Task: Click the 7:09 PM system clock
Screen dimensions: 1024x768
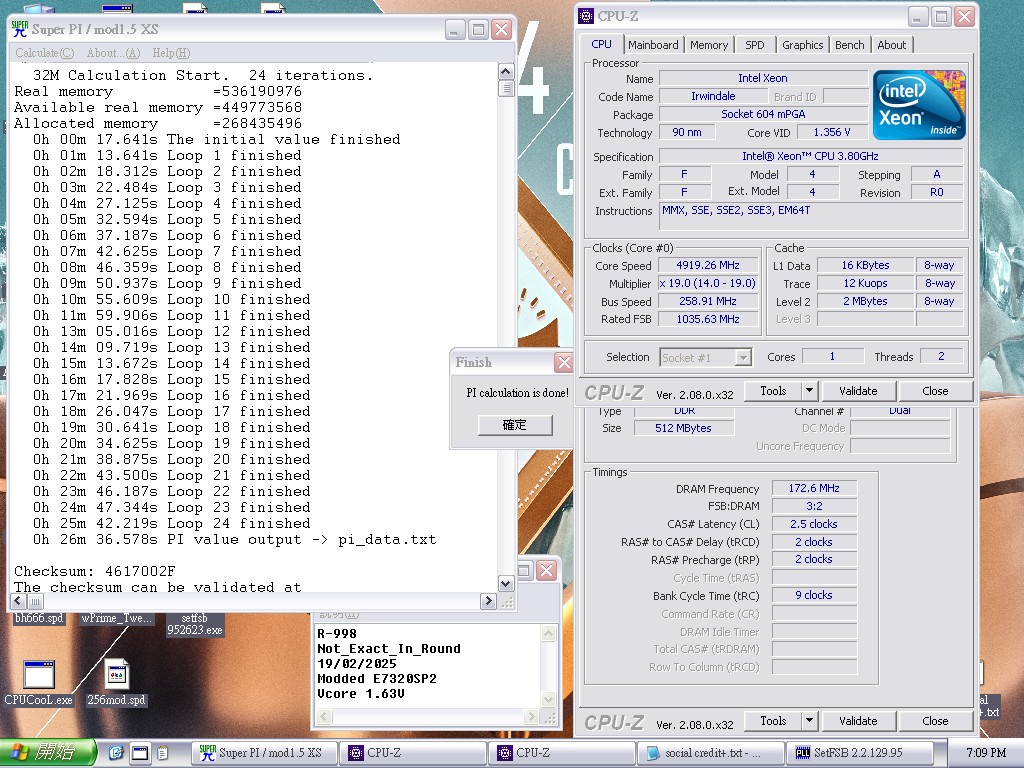Action: (x=985, y=753)
